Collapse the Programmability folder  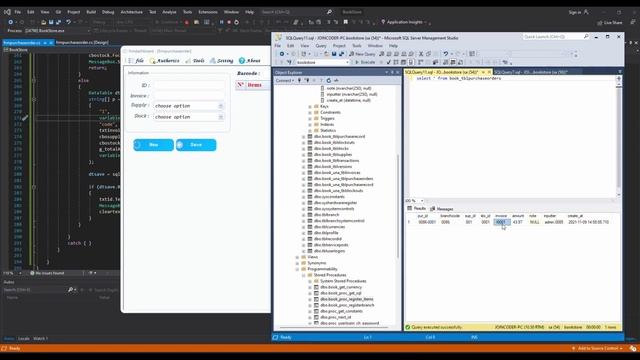point(297,269)
